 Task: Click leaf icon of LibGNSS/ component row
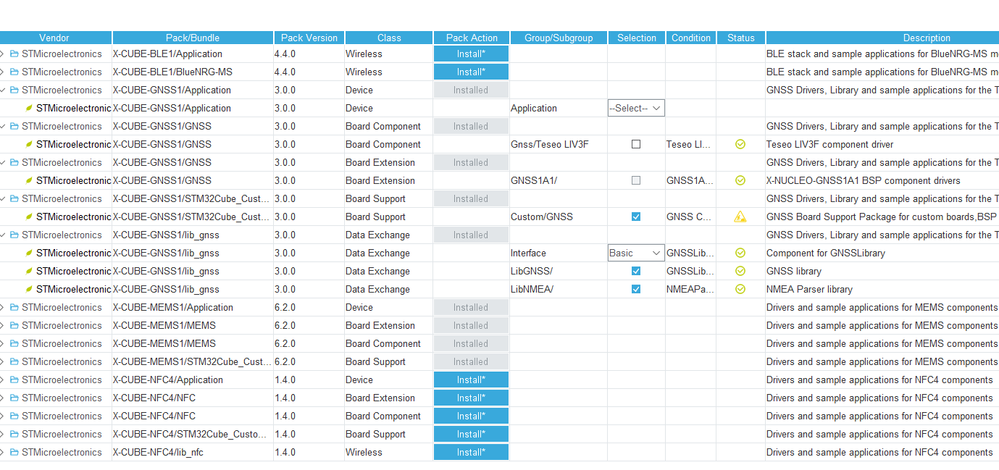pos(29,271)
